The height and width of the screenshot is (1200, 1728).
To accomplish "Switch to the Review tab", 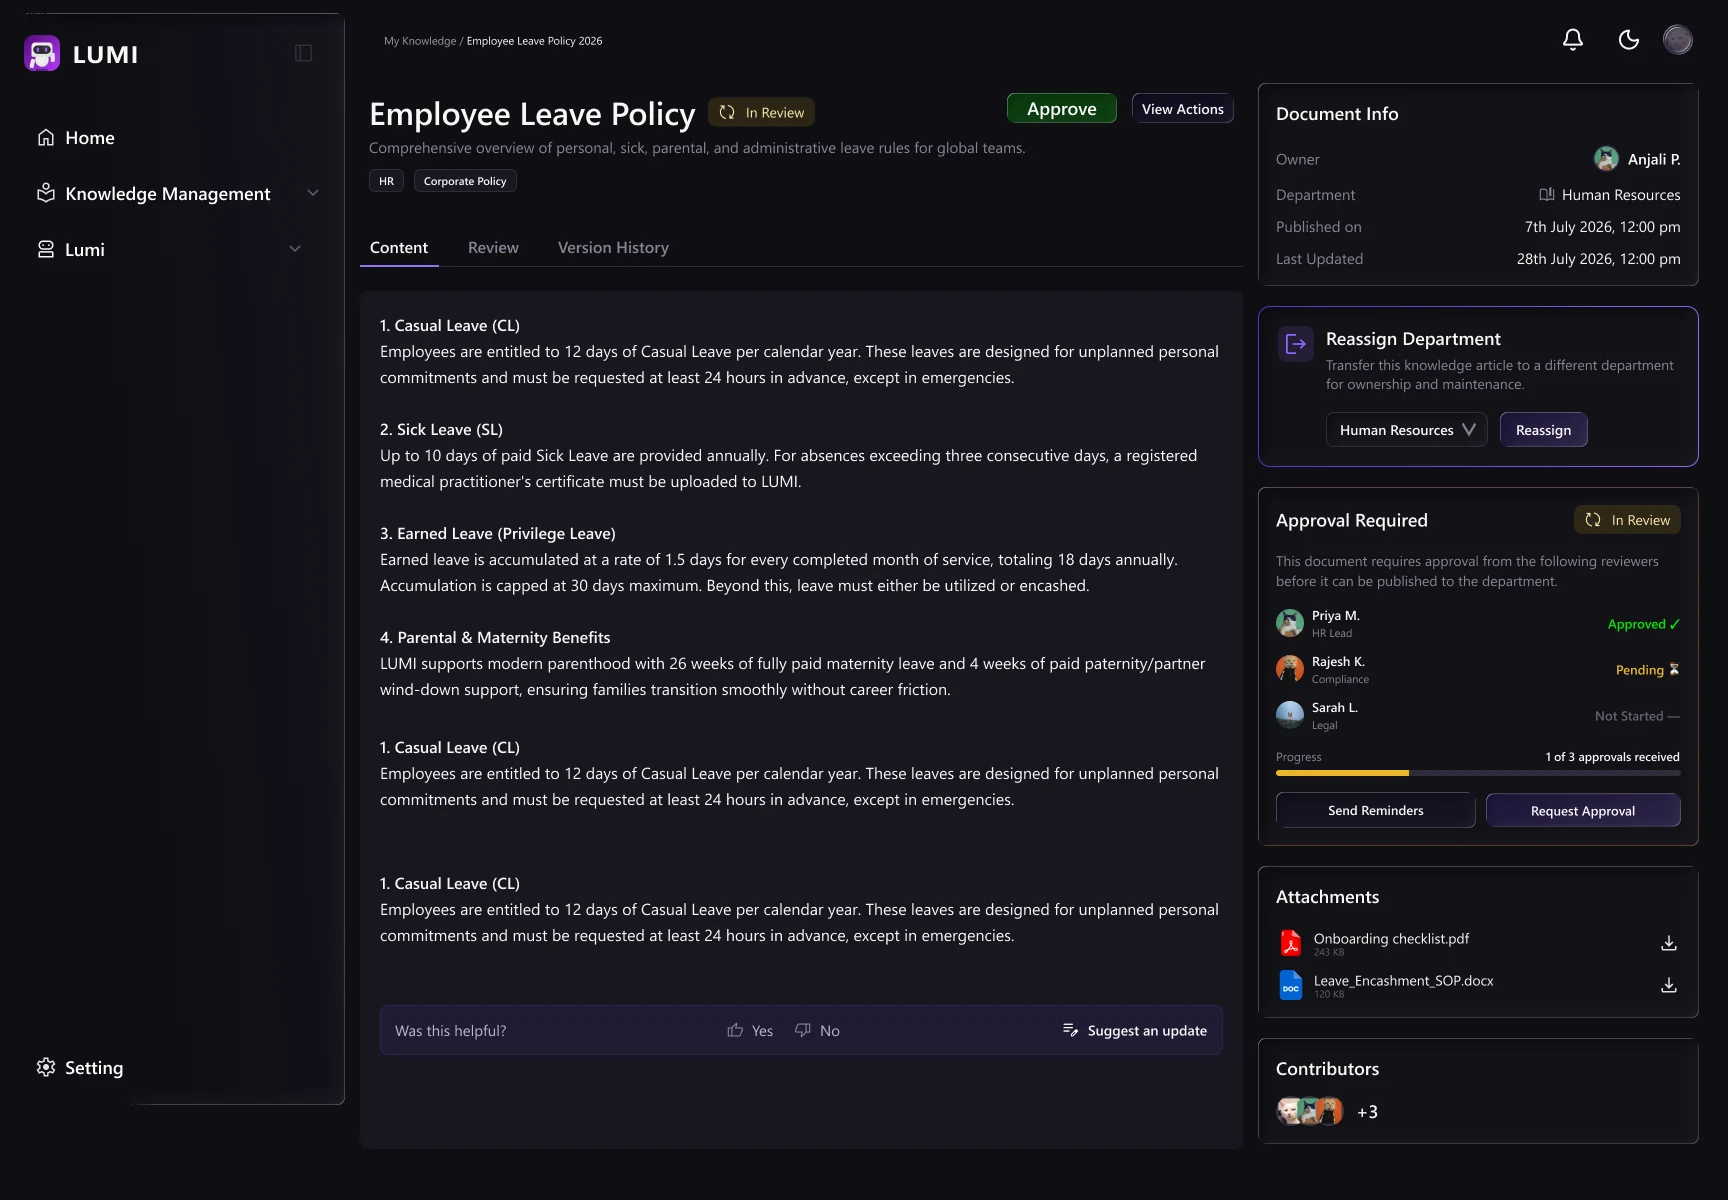I will click(493, 247).
